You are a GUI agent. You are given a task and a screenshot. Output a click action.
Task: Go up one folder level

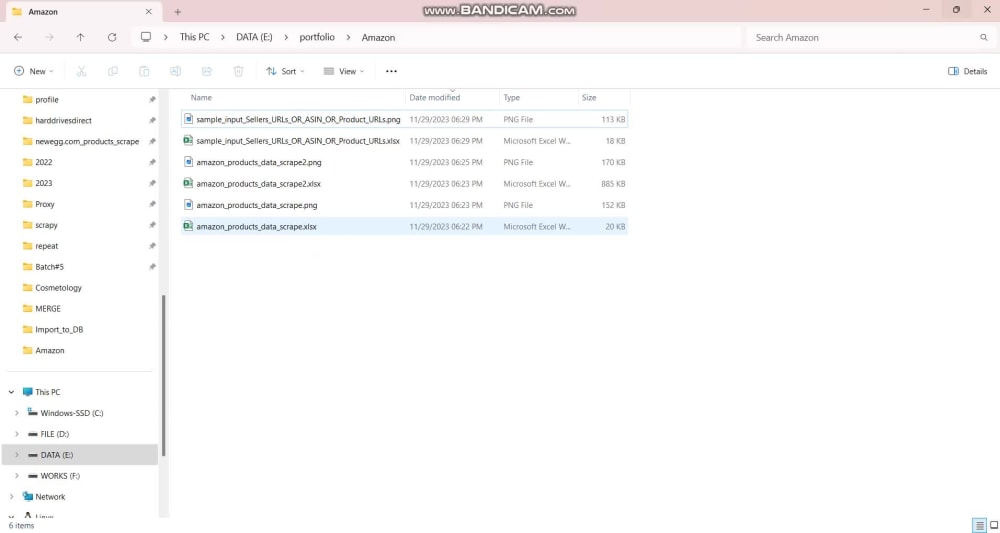pos(80,38)
